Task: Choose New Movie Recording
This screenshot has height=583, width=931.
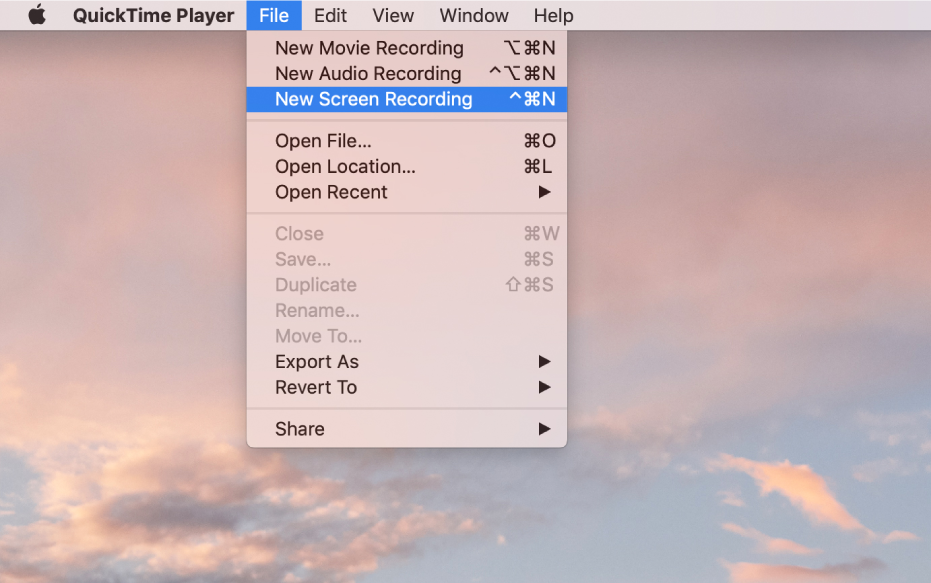Action: 407,47
